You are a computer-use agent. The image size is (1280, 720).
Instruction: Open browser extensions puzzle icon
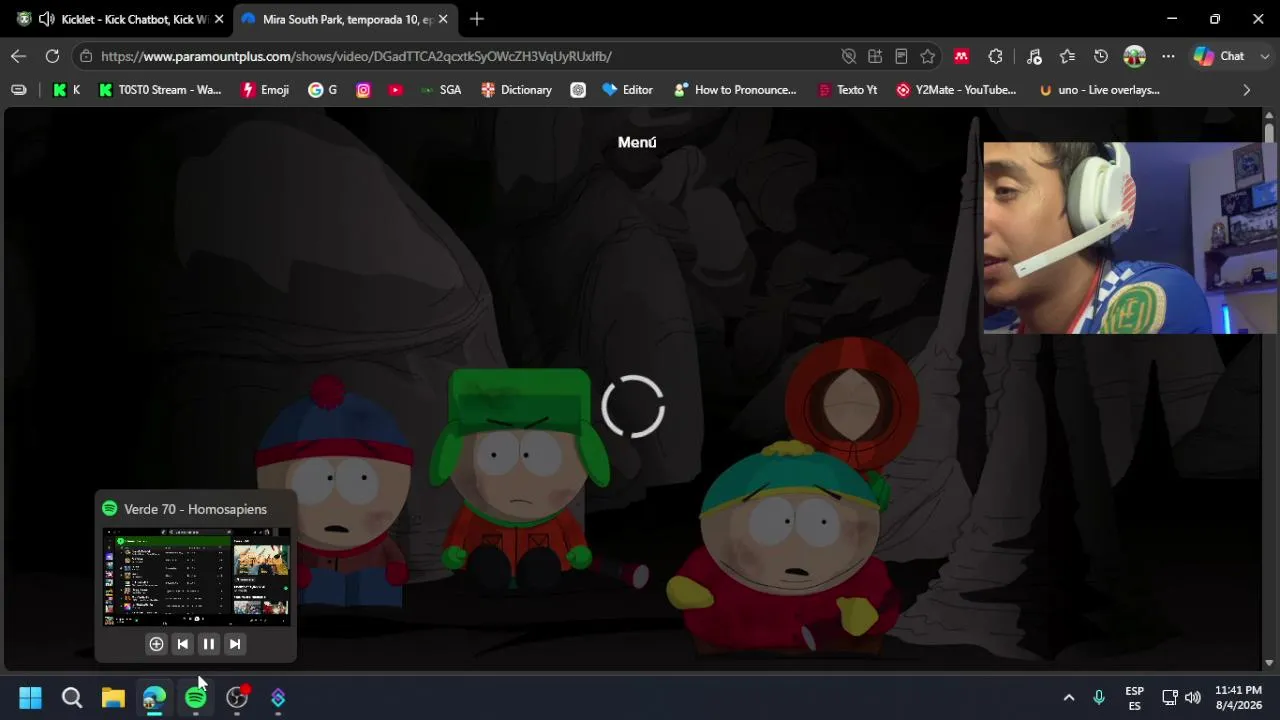[995, 56]
